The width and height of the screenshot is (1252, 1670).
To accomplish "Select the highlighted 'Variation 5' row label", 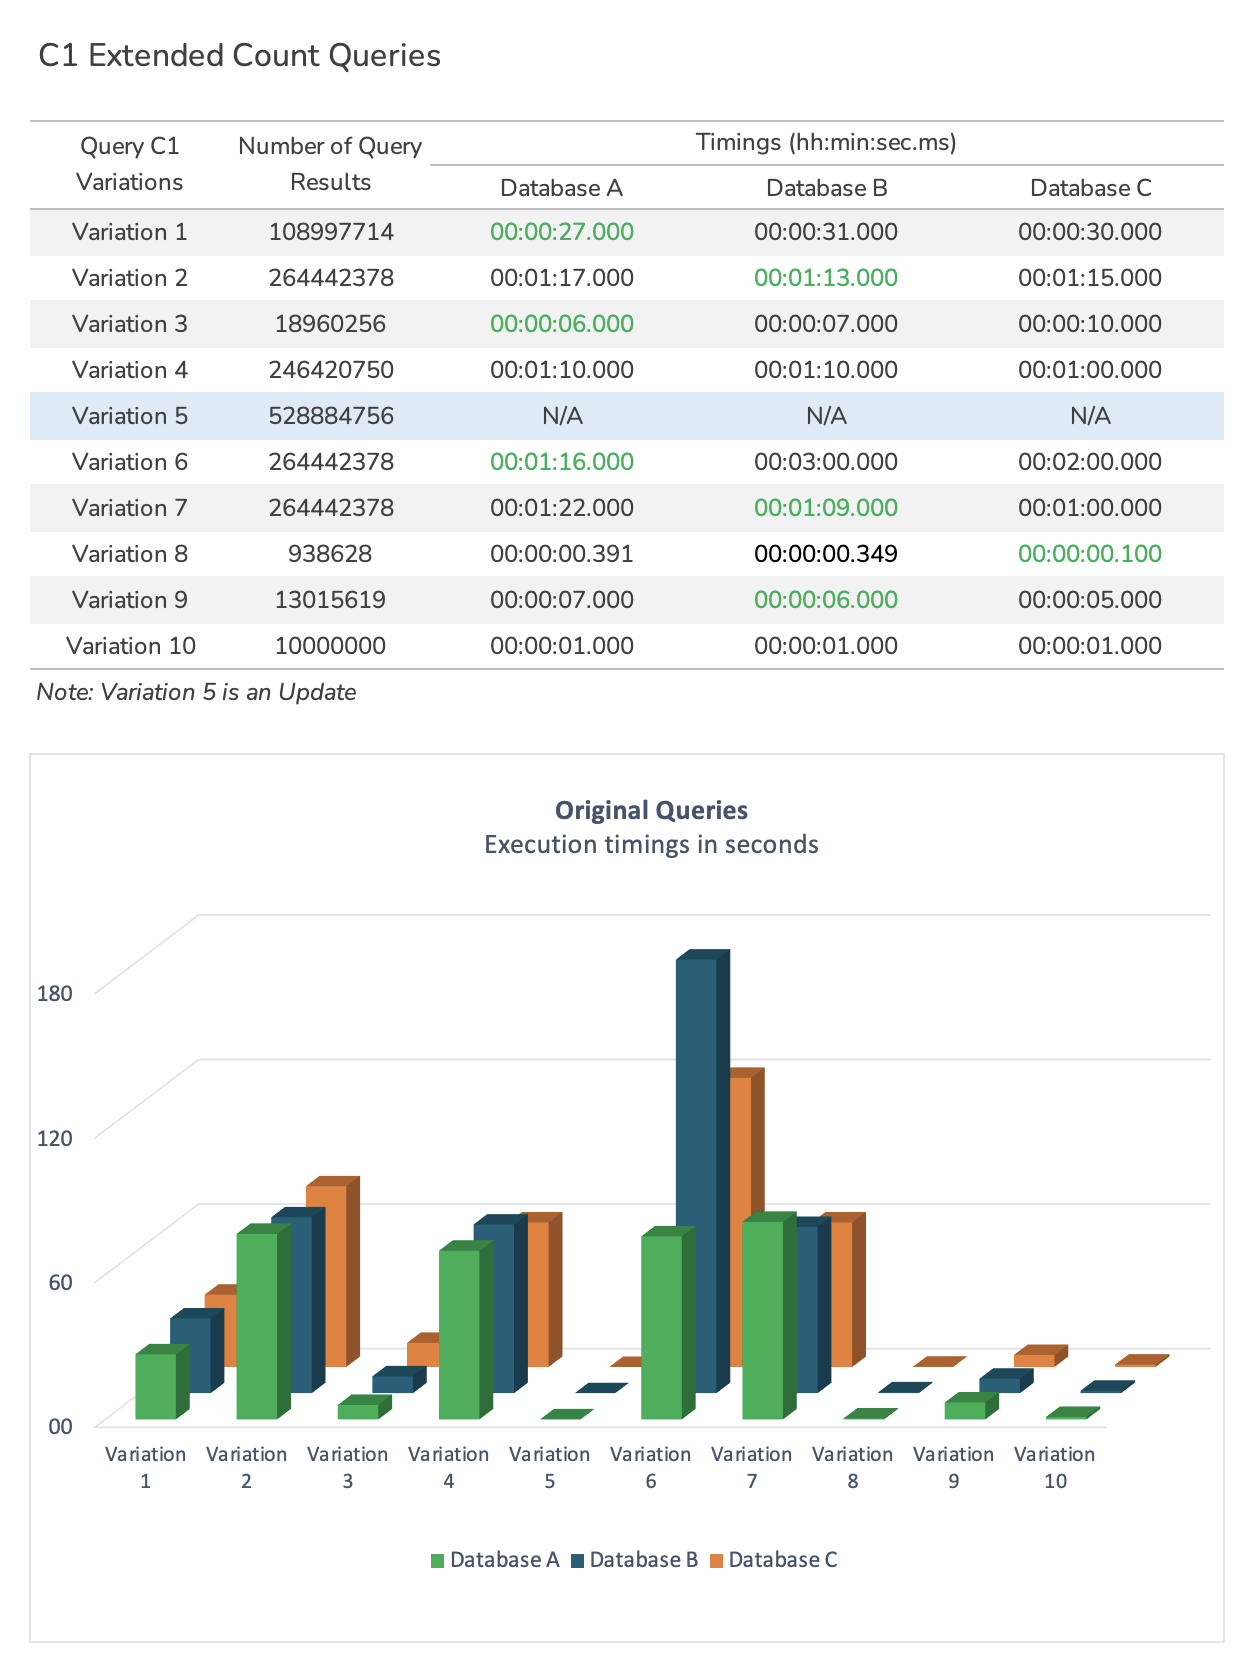I will (130, 416).
